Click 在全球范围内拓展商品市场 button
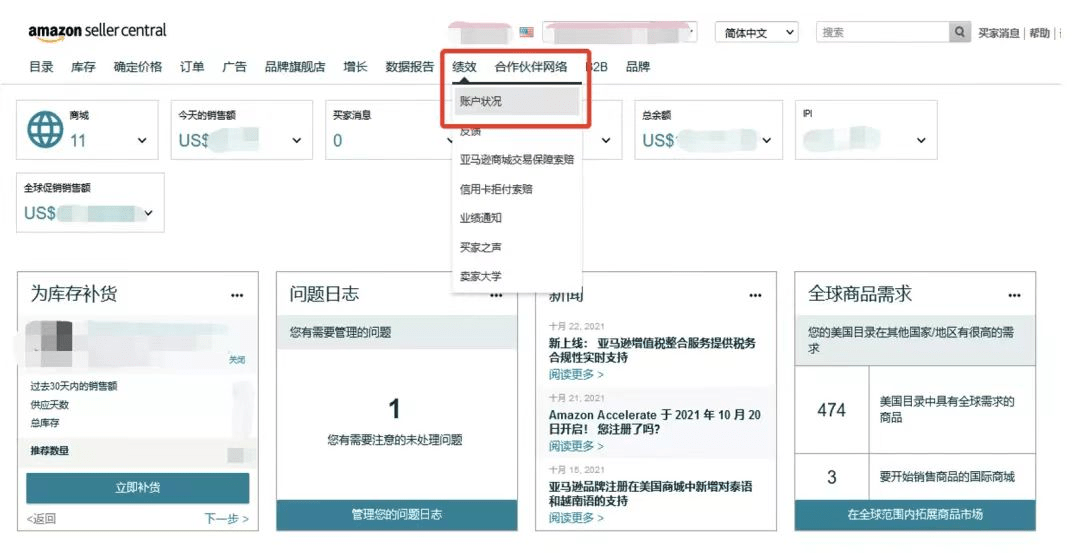The width and height of the screenshot is (1080, 553). 914,515
